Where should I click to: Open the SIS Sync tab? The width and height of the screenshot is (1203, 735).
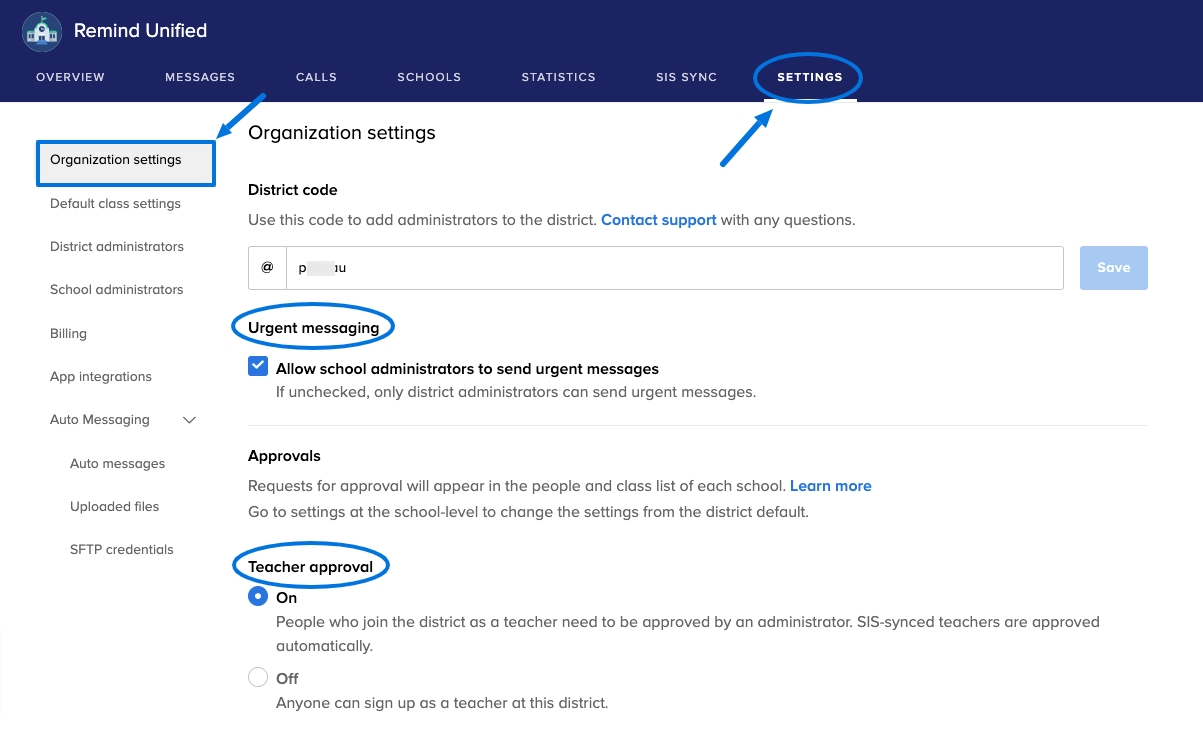pyautogui.click(x=686, y=77)
